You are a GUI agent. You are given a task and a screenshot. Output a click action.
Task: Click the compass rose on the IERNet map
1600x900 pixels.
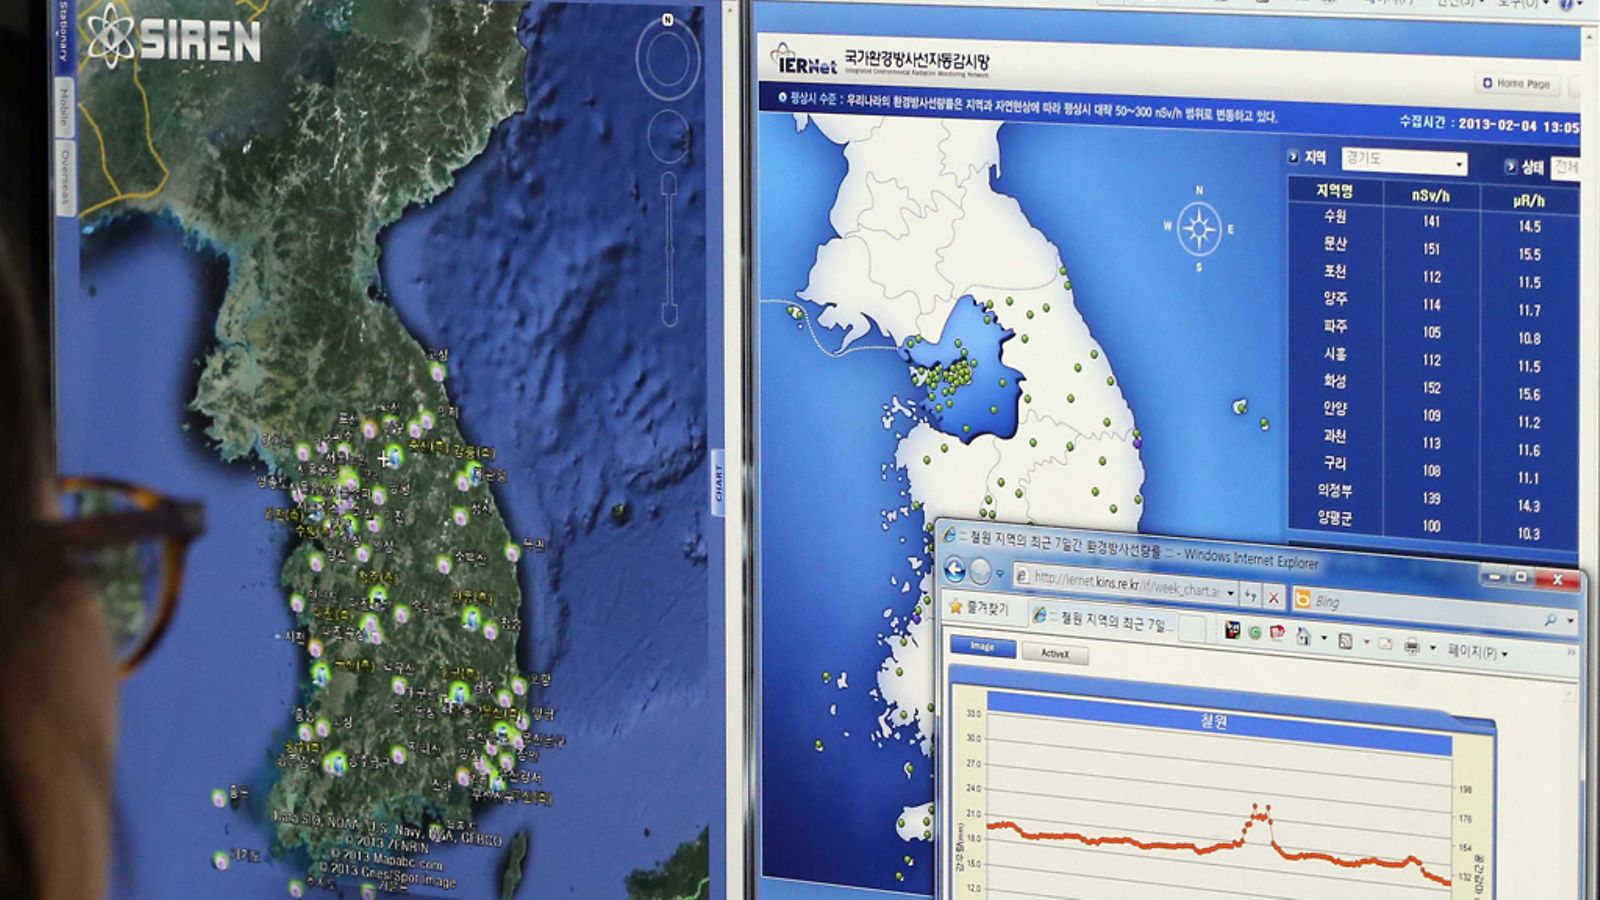point(1198,229)
